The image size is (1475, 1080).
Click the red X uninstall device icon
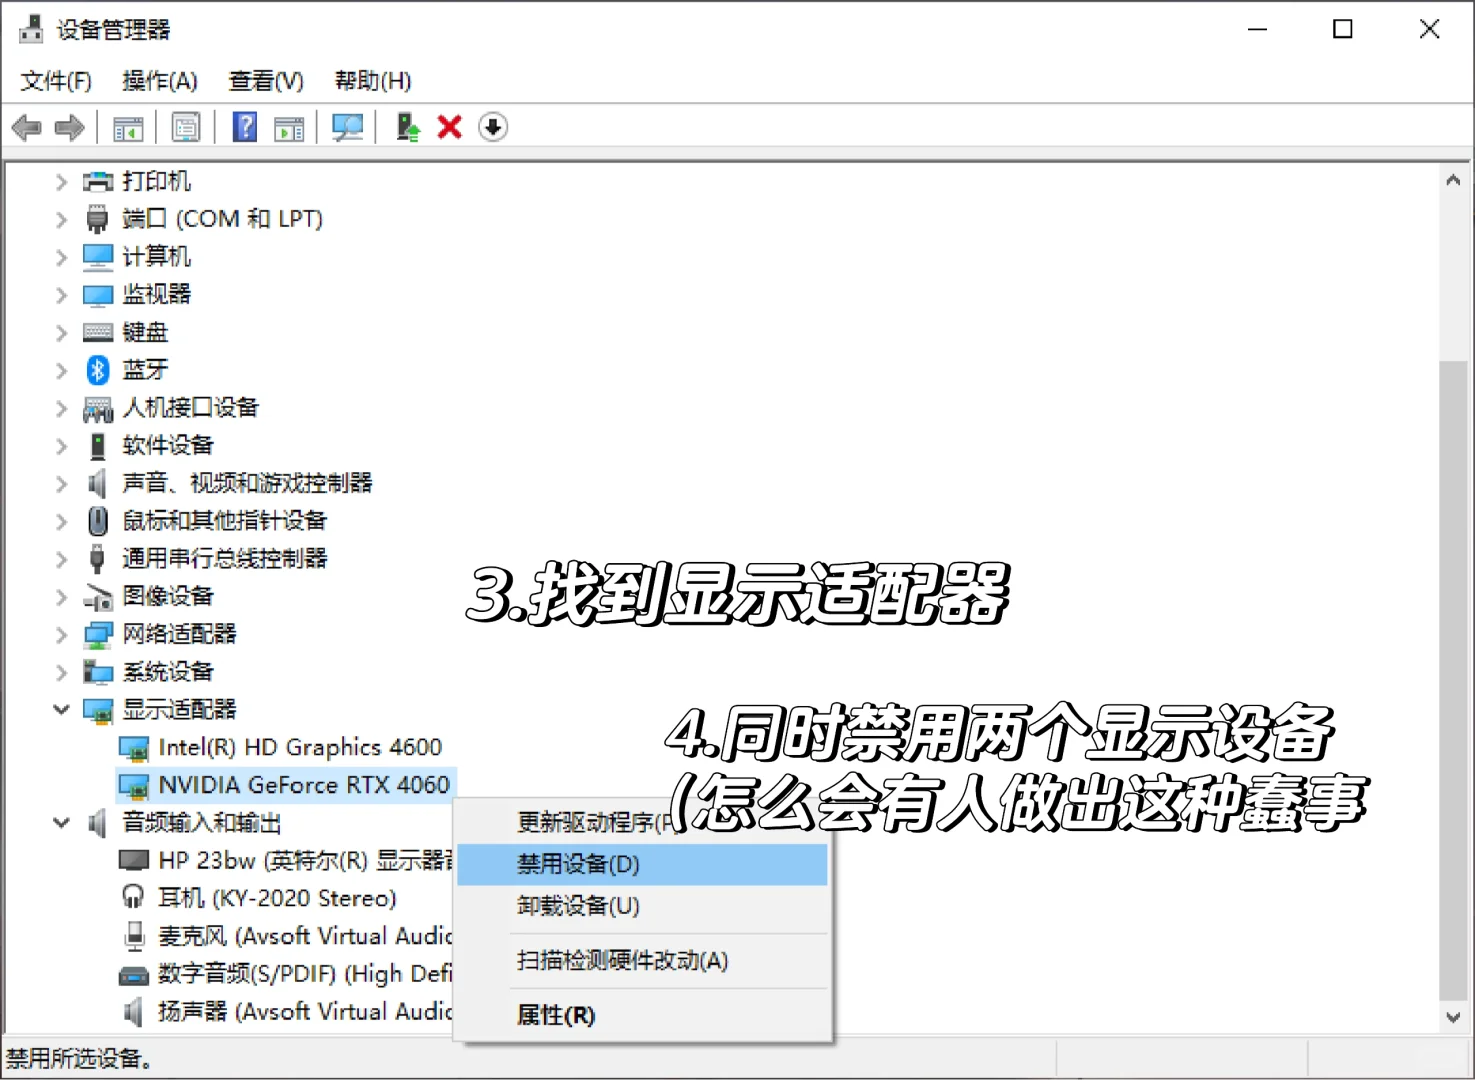[450, 127]
